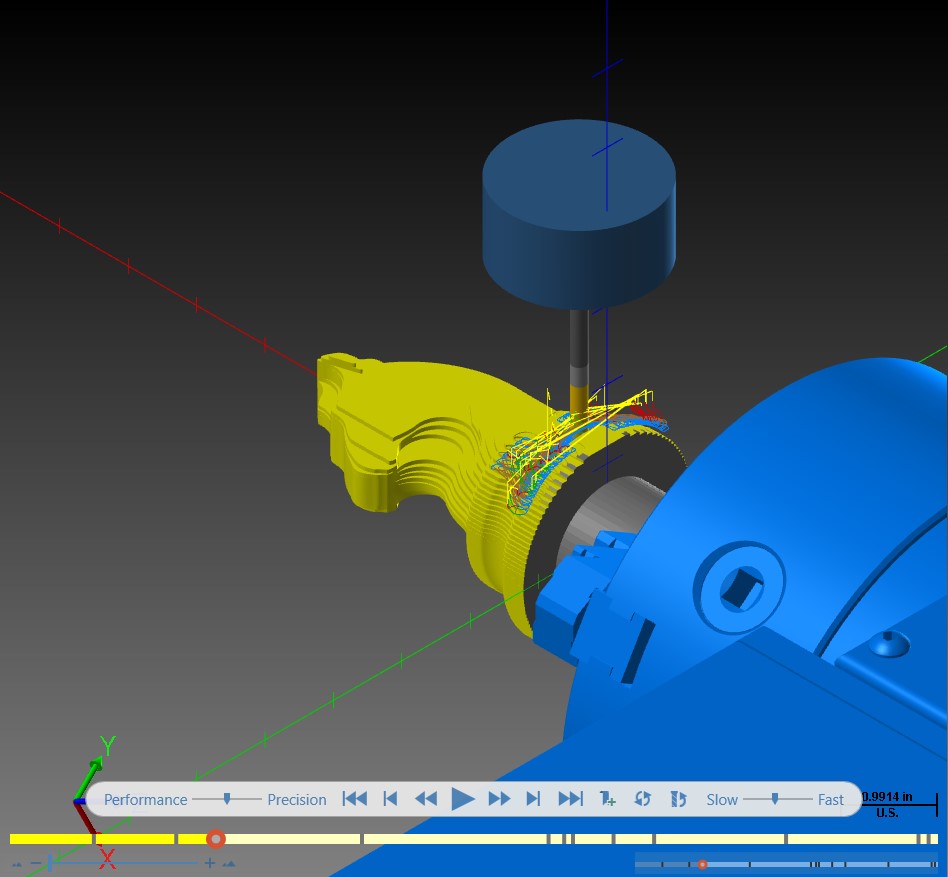The width and height of the screenshot is (948, 877).
Task: Click the Fast speed label
Action: point(830,800)
